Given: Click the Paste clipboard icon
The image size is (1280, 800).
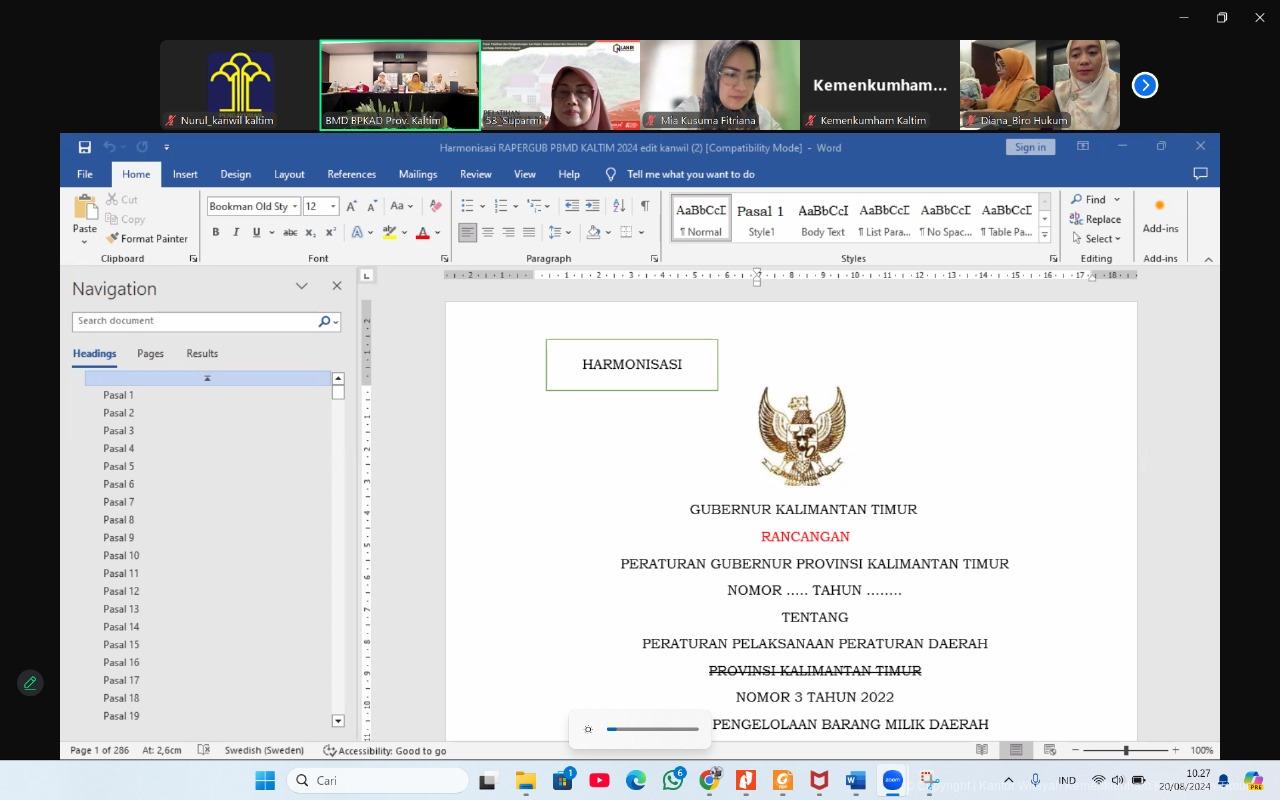Looking at the screenshot, I should click(x=85, y=208).
